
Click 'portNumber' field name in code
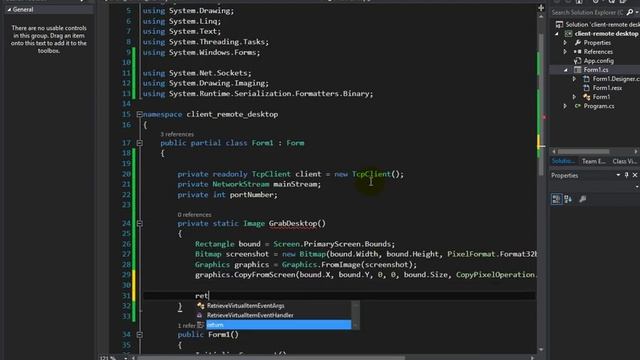tap(251, 195)
